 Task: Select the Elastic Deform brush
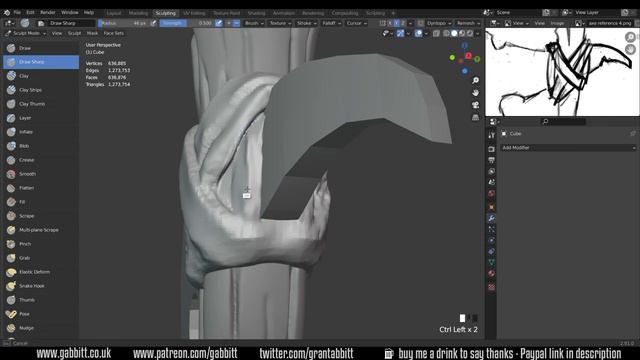click(40, 272)
